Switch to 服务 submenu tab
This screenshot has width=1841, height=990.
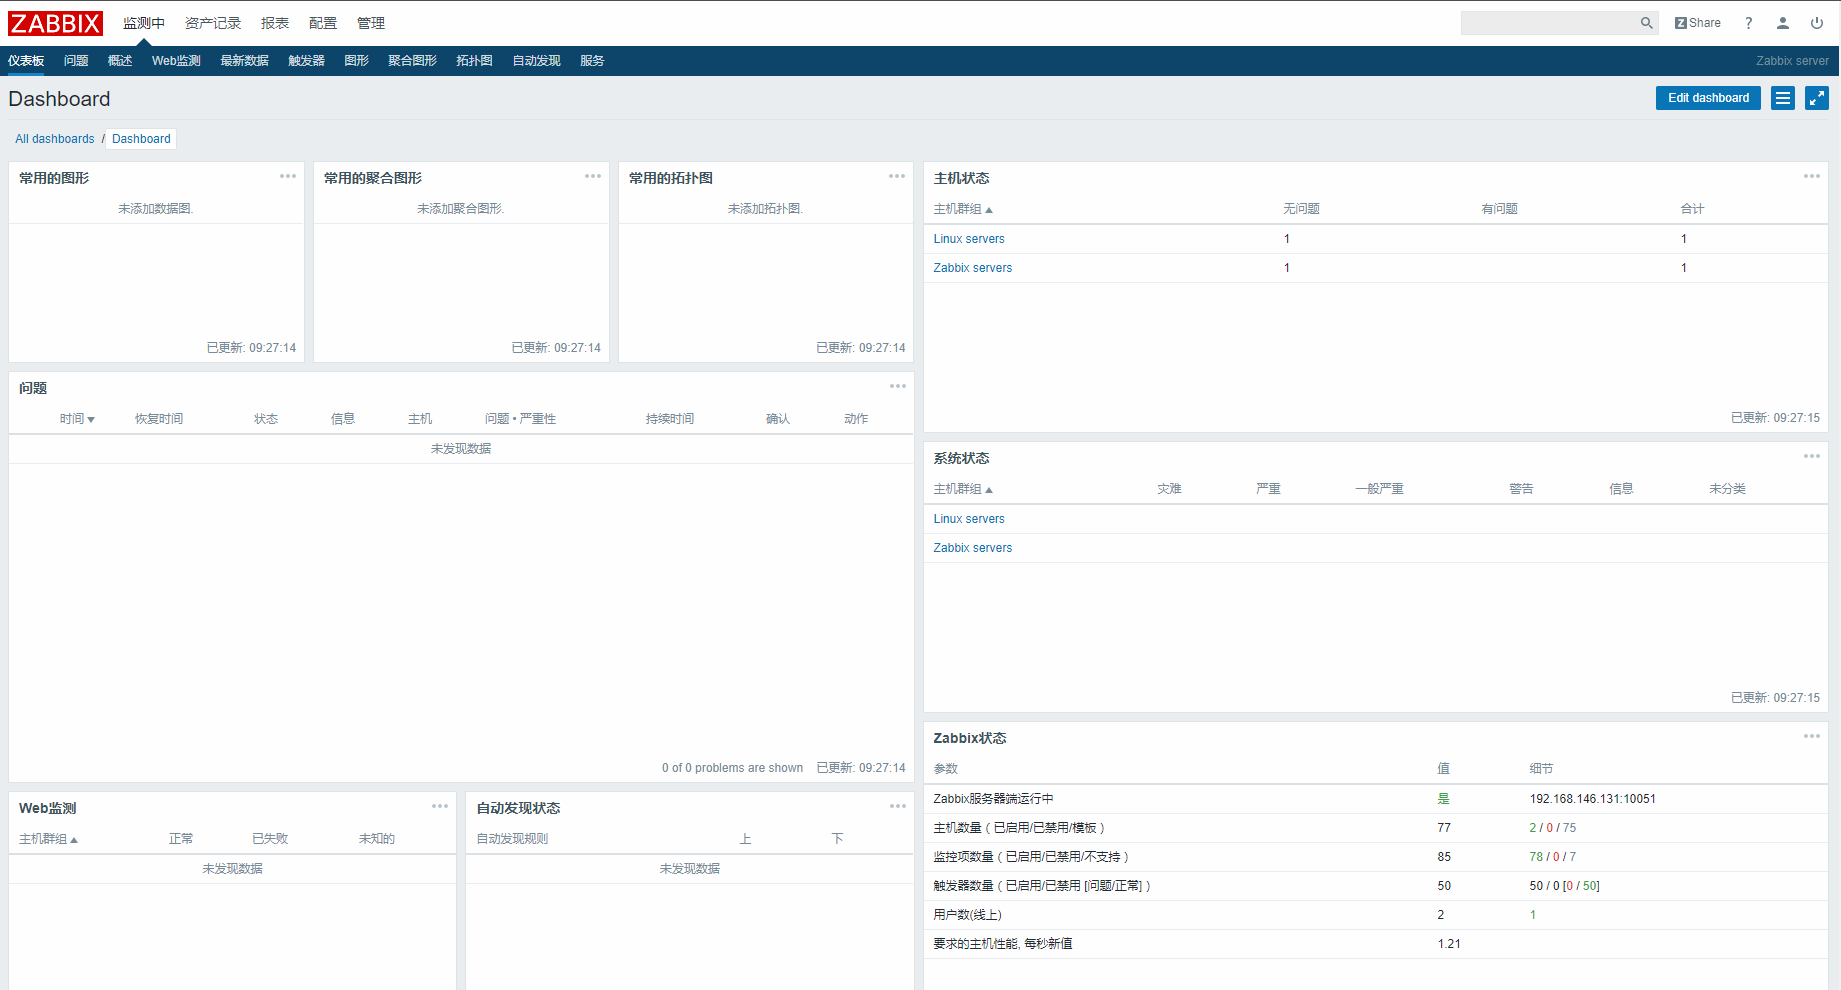tap(592, 61)
